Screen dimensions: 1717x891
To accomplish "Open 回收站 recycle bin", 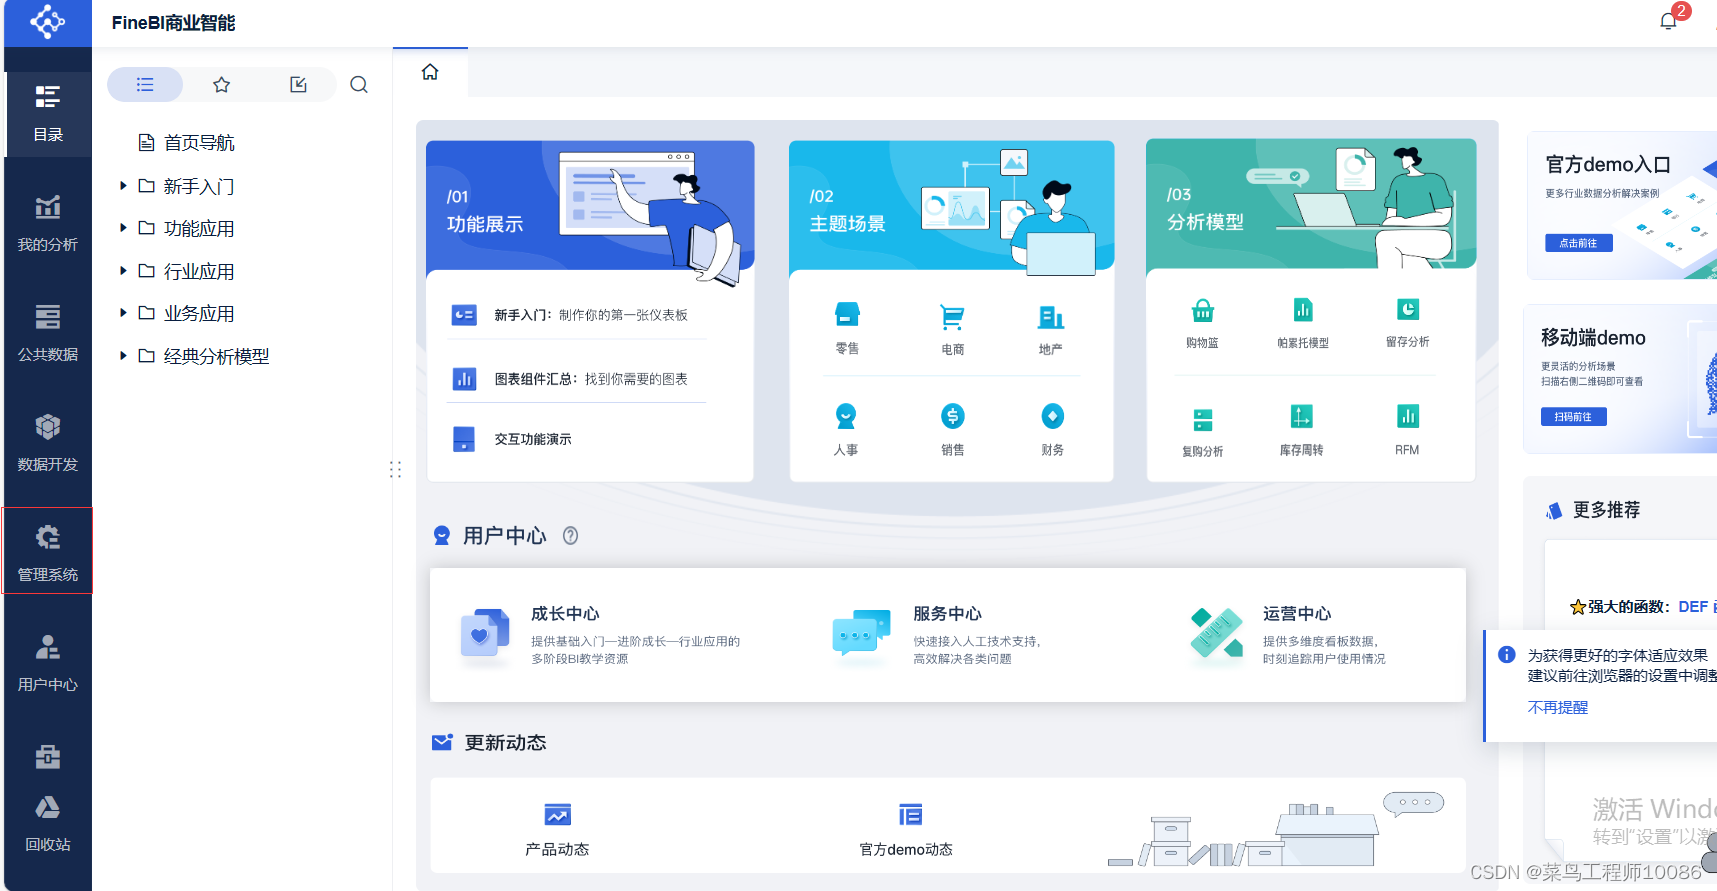I will click(x=48, y=824).
